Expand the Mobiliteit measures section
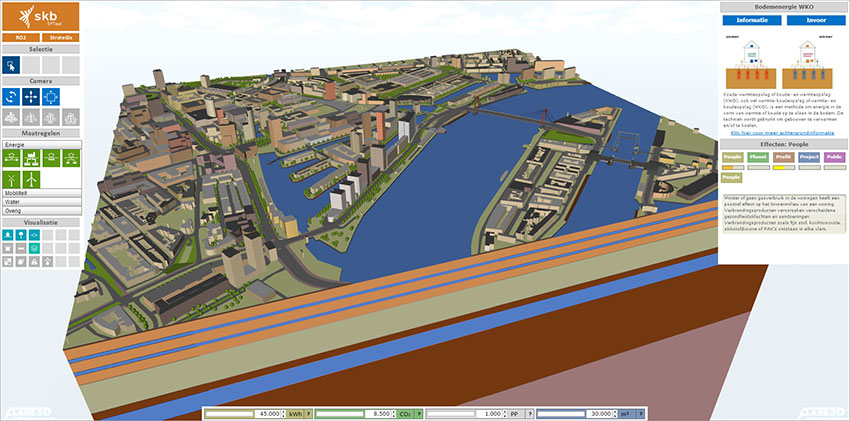 pyautogui.click(x=40, y=193)
